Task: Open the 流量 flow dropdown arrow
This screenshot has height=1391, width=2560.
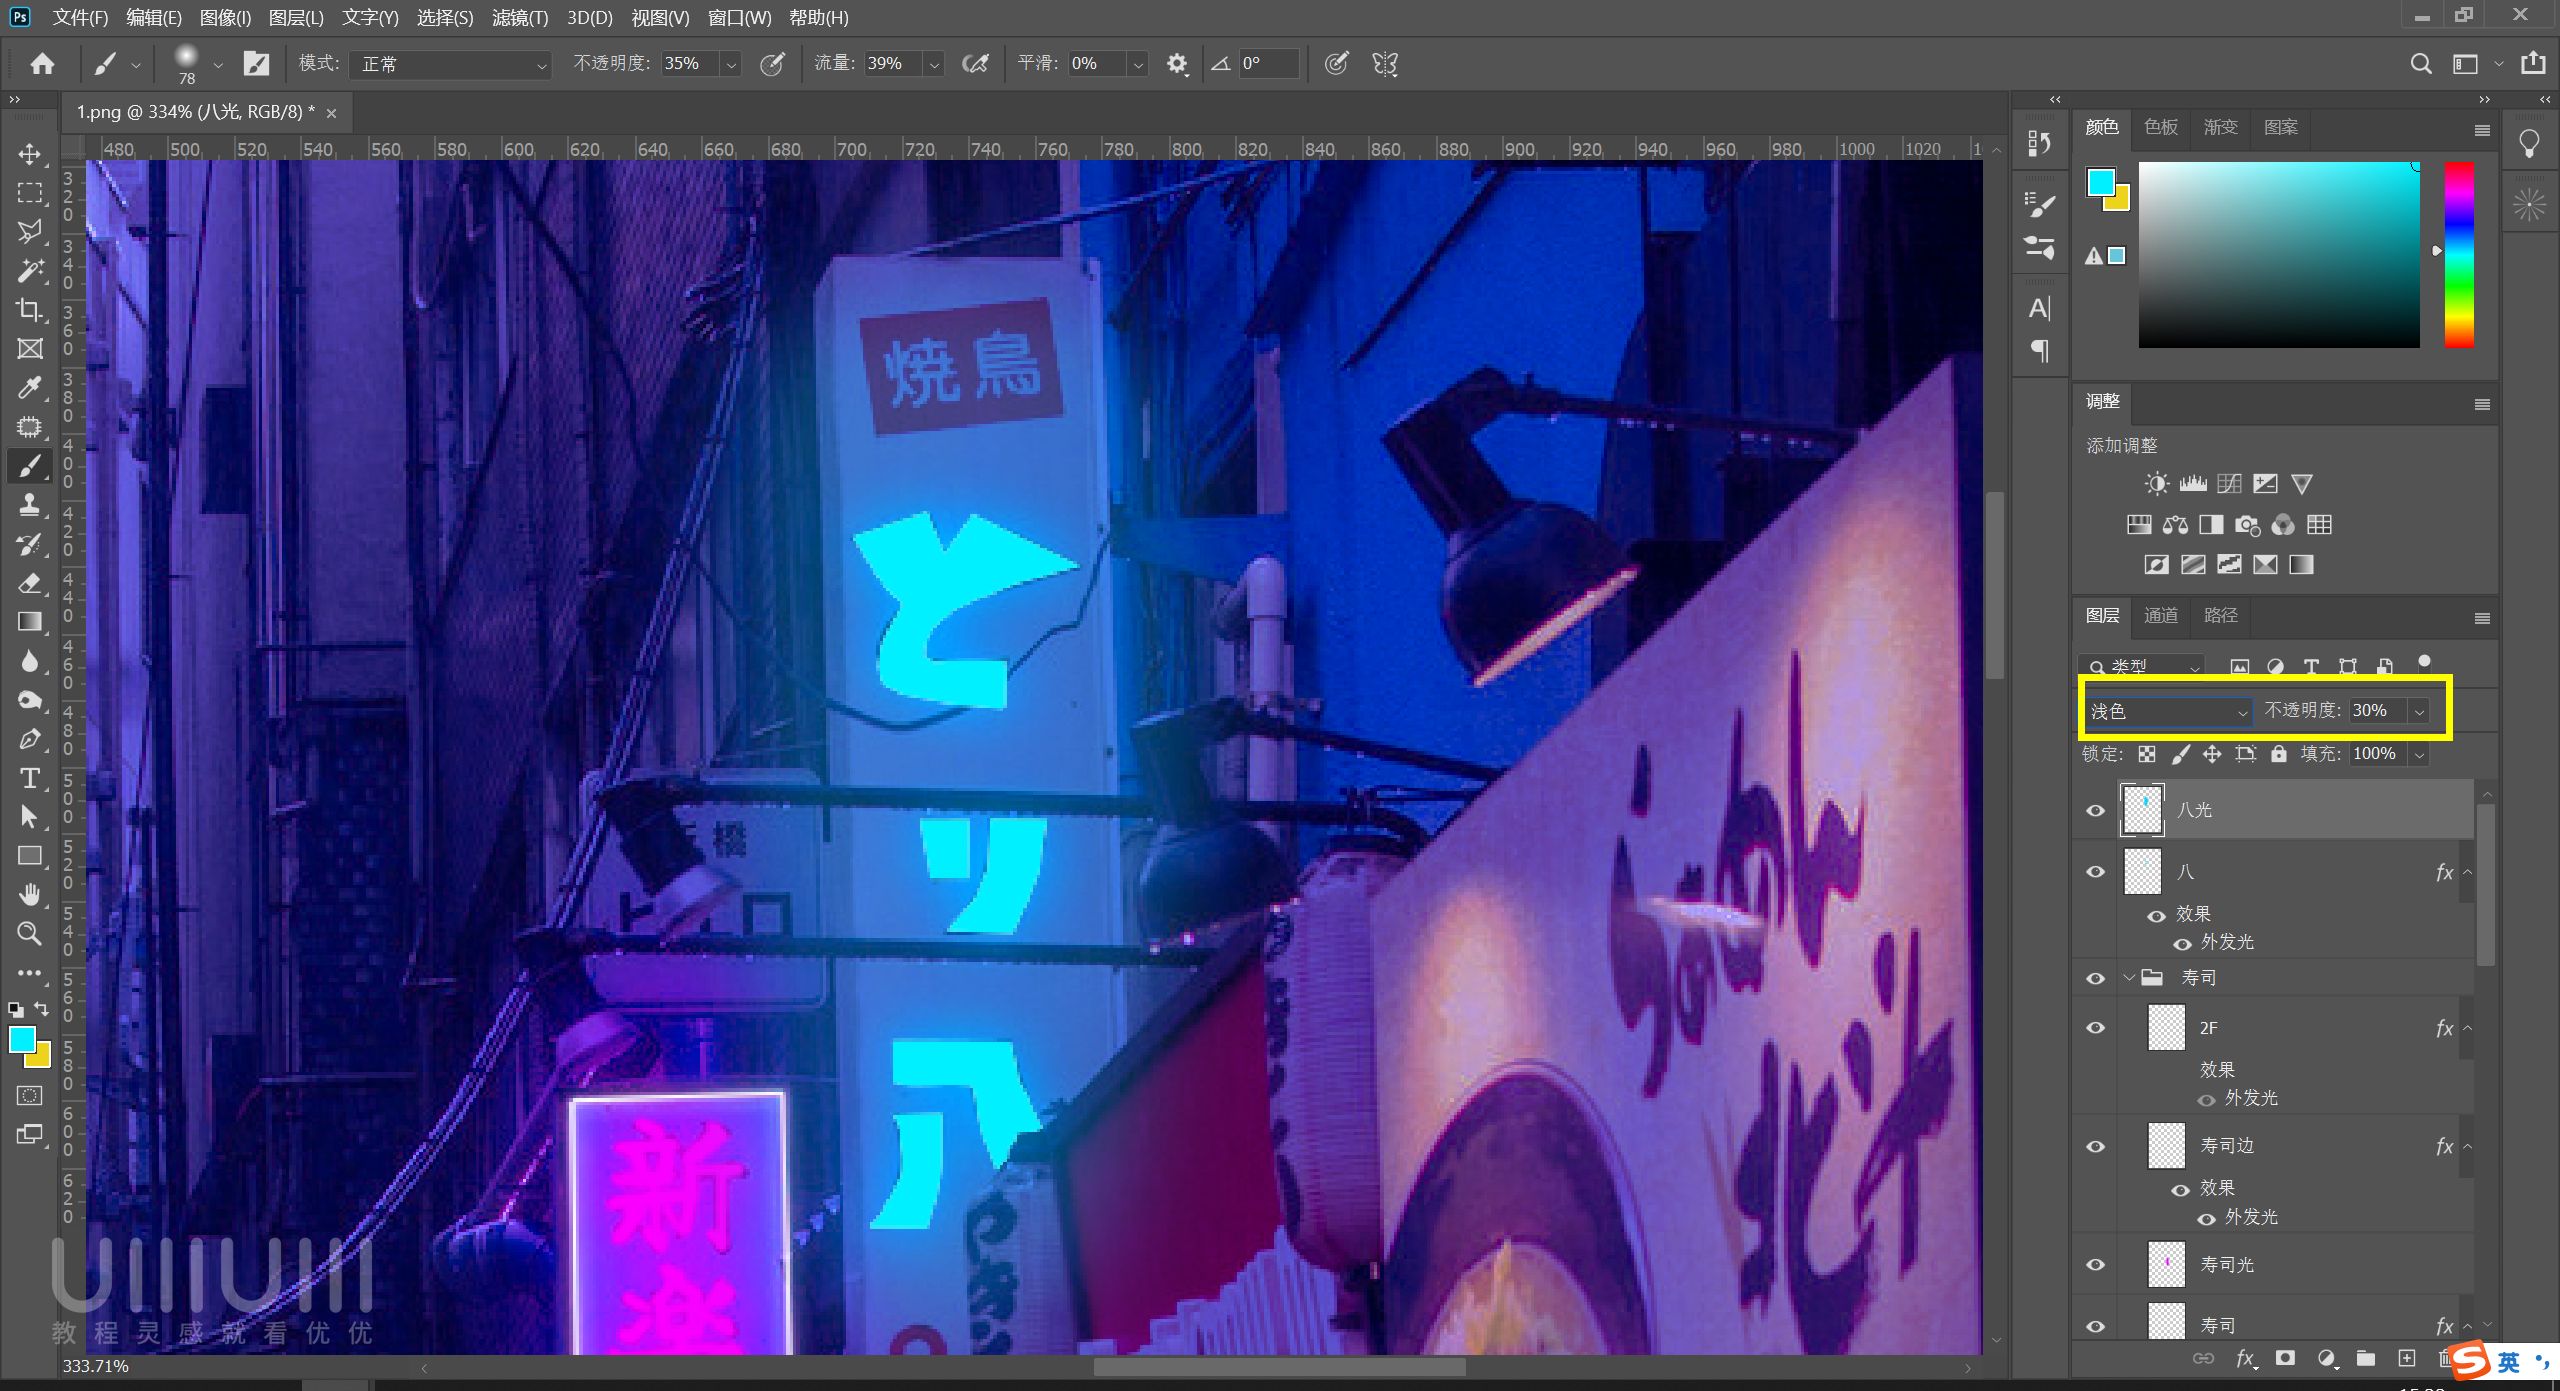Action: click(934, 64)
